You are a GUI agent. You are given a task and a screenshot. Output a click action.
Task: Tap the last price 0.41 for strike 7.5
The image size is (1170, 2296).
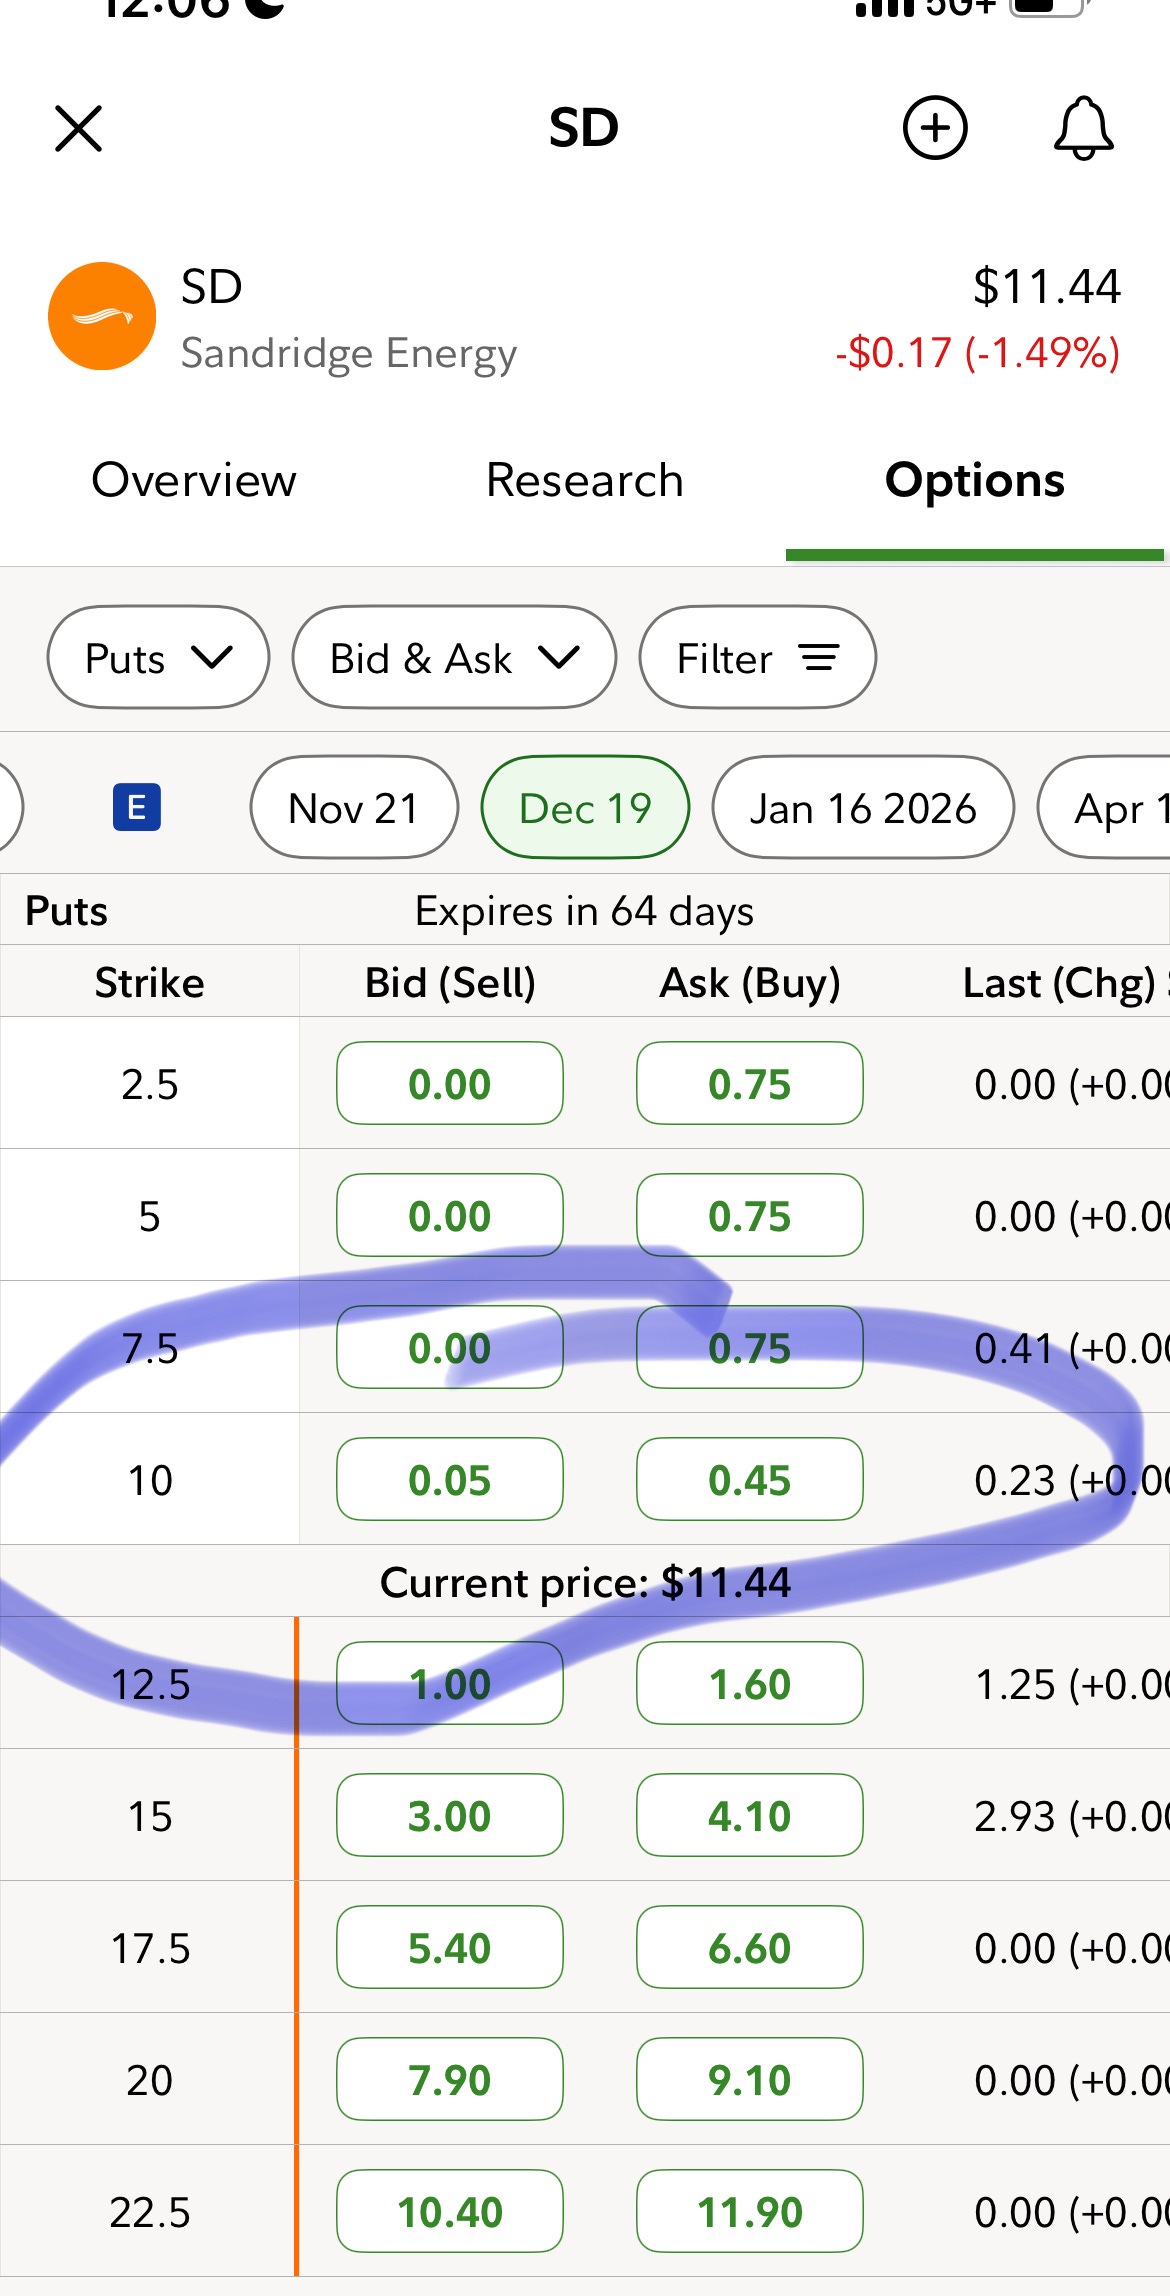[x=1015, y=1348]
